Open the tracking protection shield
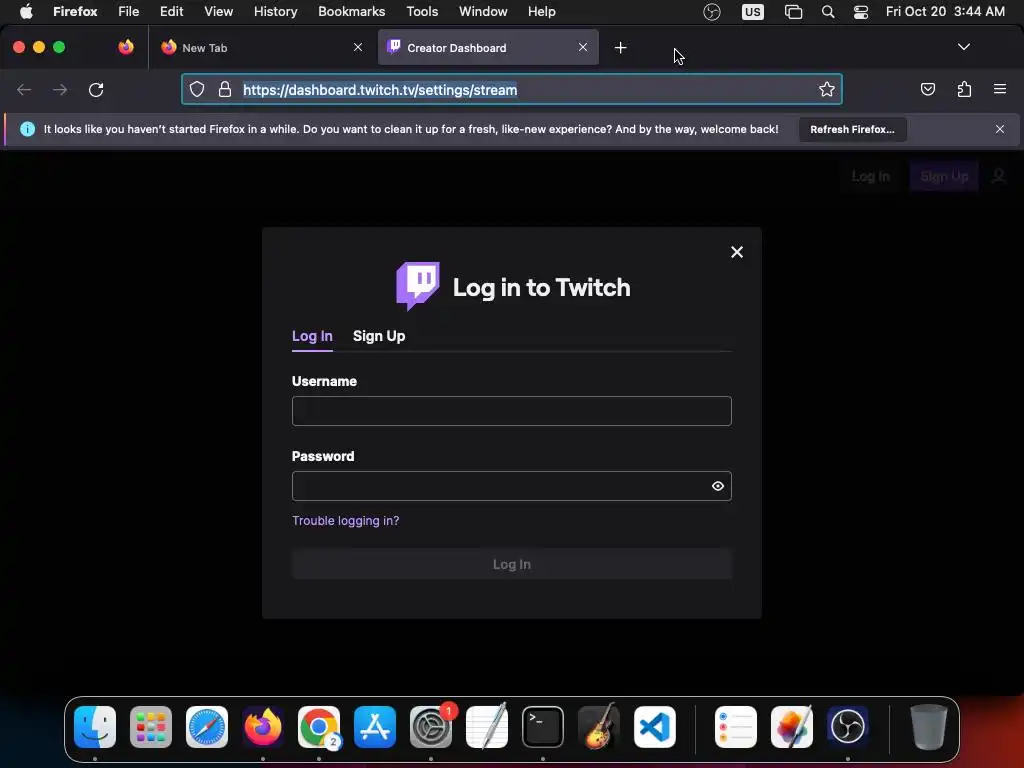1024x768 pixels. pyautogui.click(x=197, y=89)
